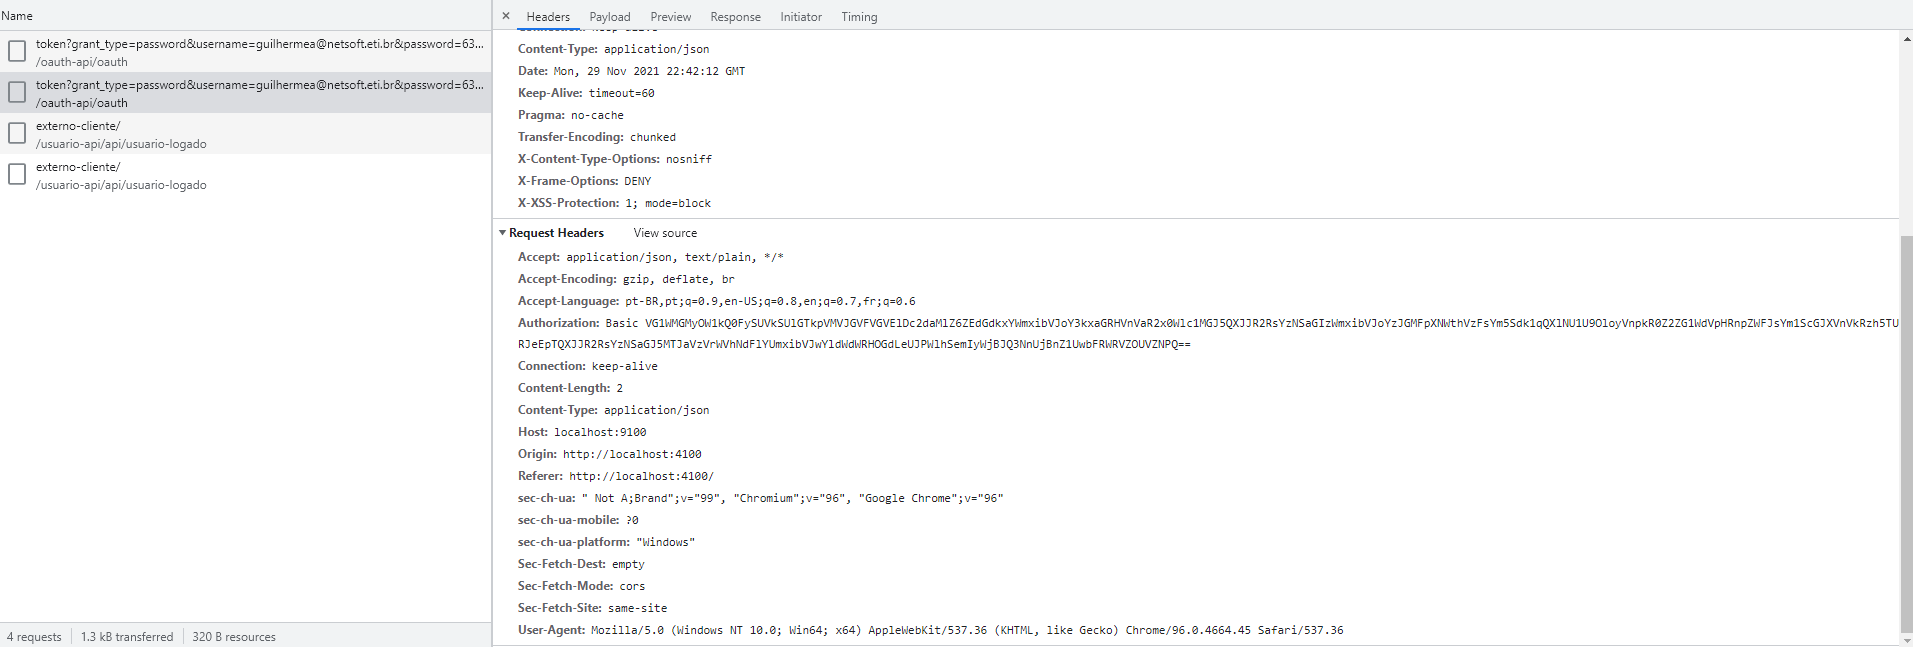Click the Accept-Encoding: gzip, deflate, br header

coord(626,279)
